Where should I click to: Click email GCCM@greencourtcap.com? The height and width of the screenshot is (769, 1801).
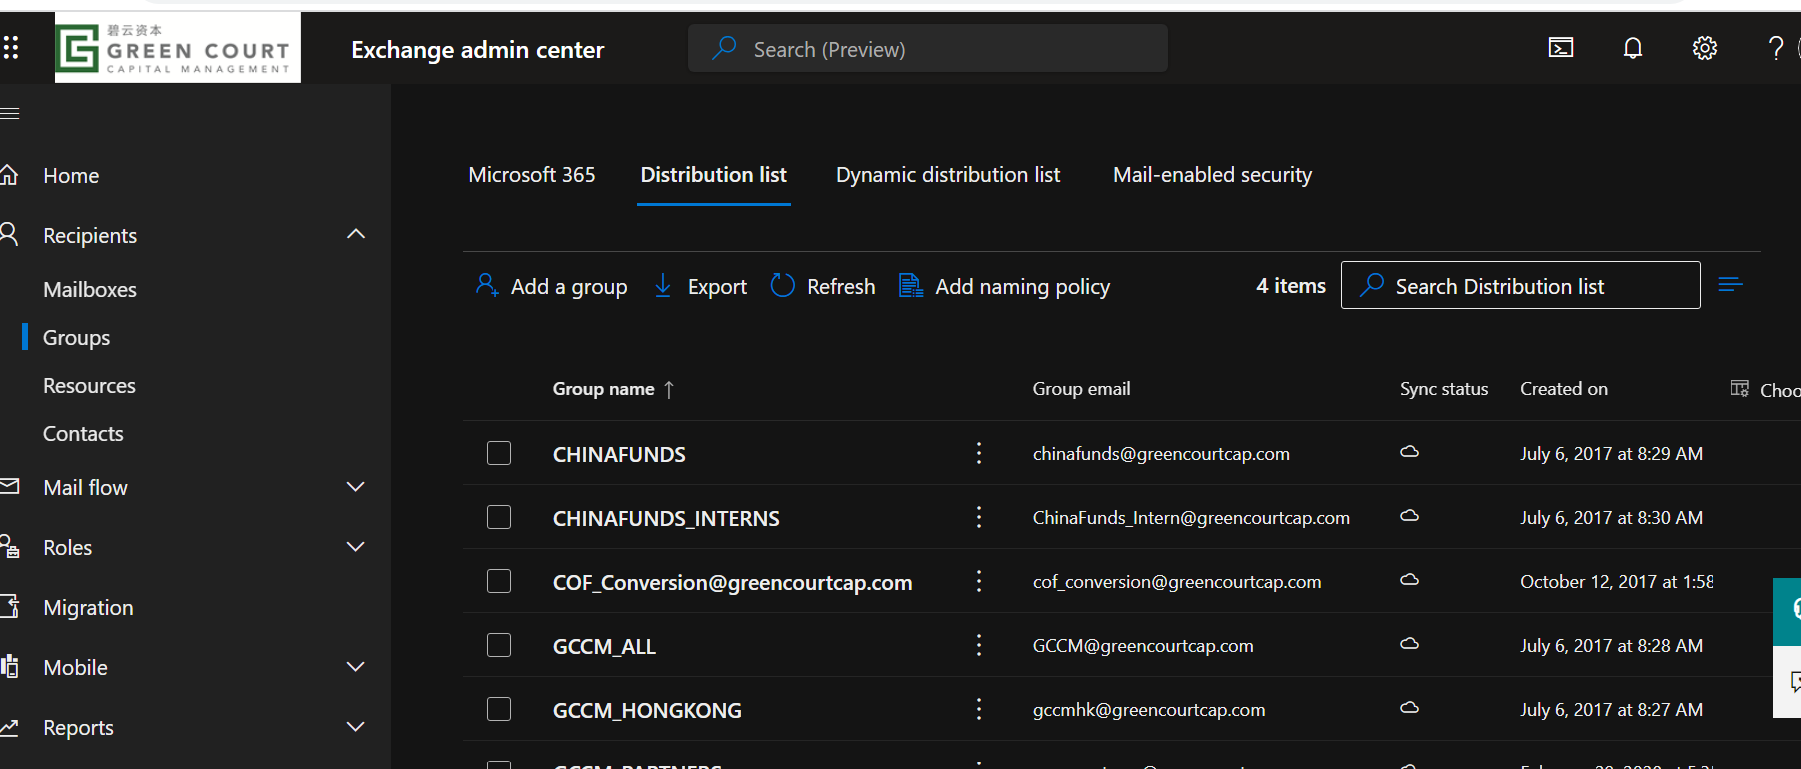click(1143, 646)
